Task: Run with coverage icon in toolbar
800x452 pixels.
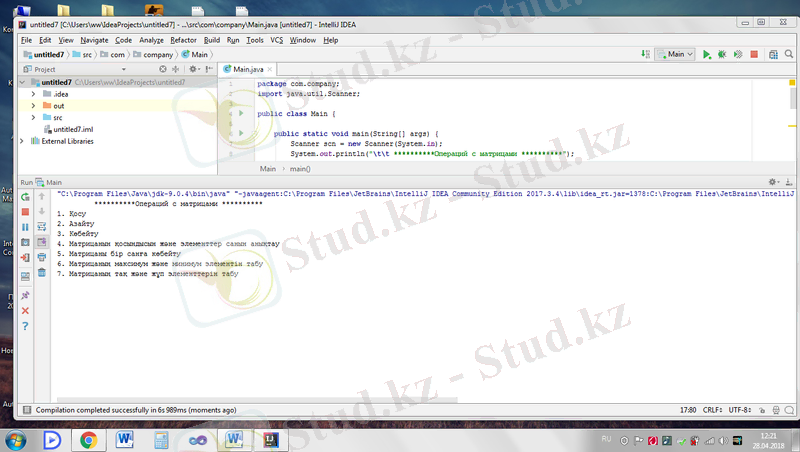Action: click(x=738, y=55)
